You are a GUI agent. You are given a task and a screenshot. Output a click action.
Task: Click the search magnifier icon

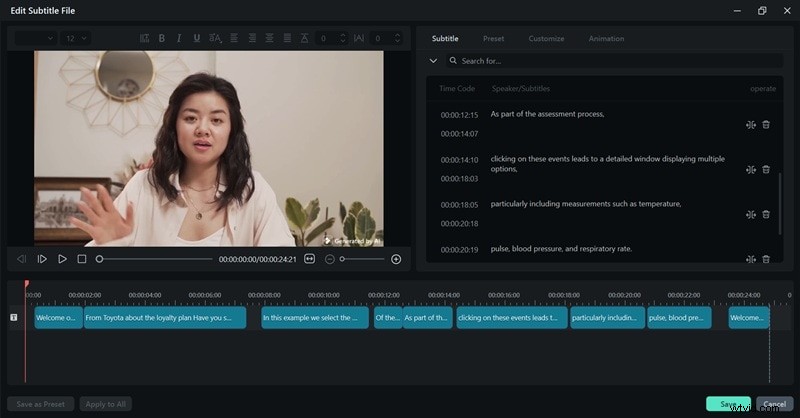[453, 61]
